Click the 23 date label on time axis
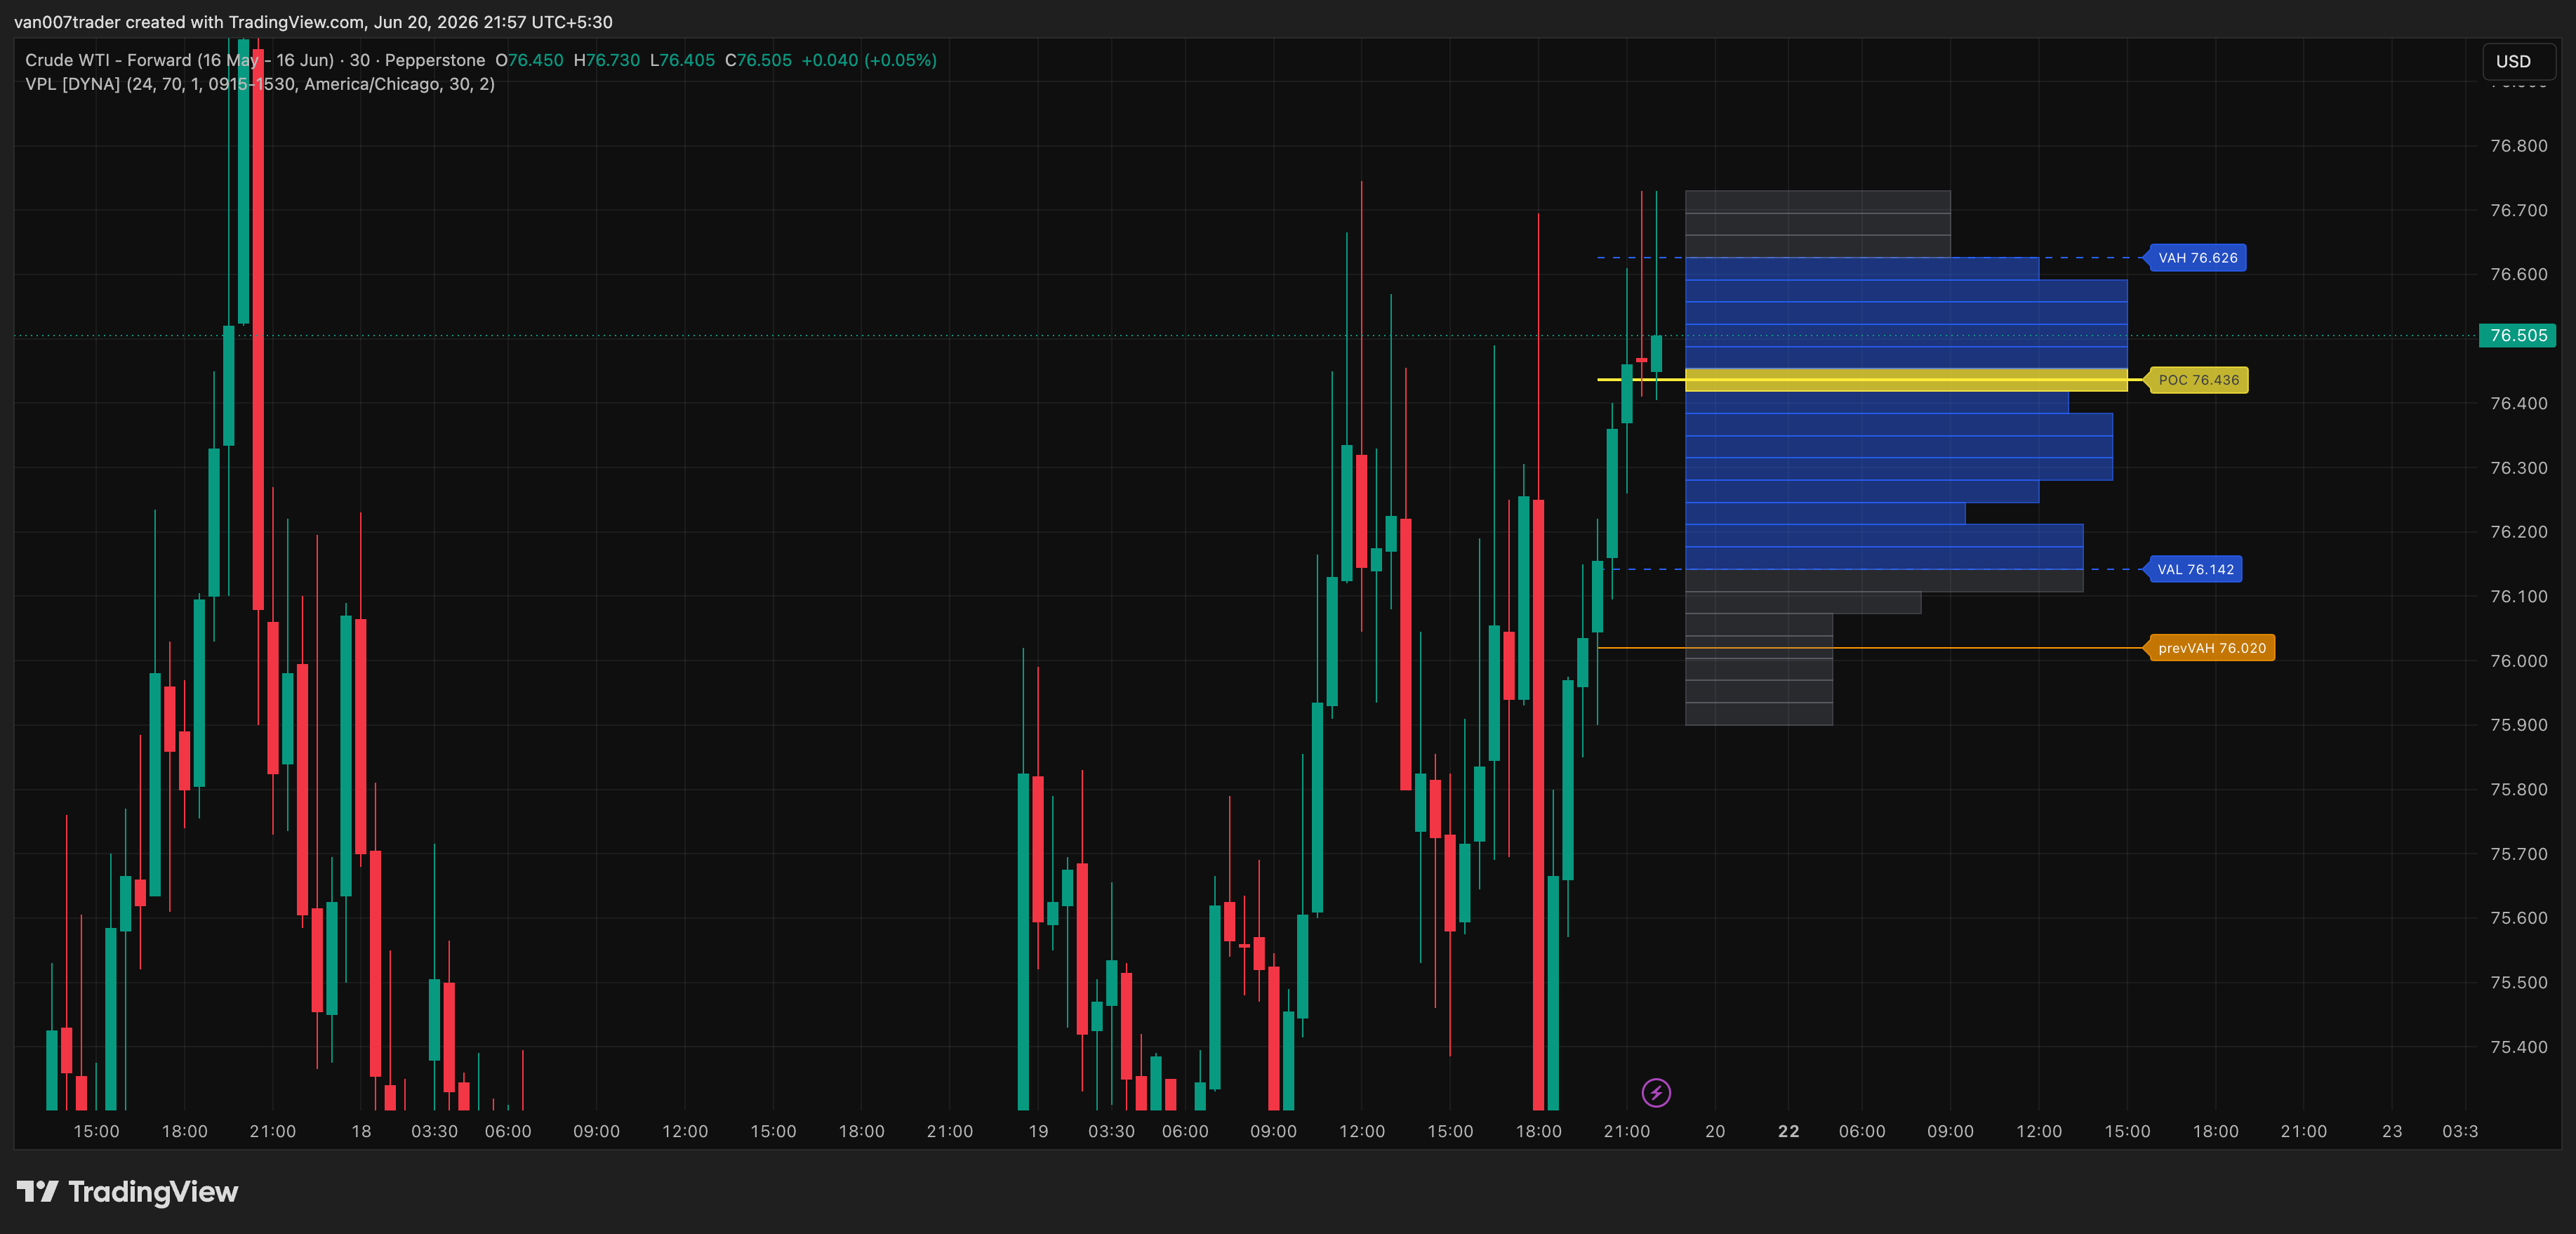The width and height of the screenshot is (2576, 1234). point(2391,1131)
